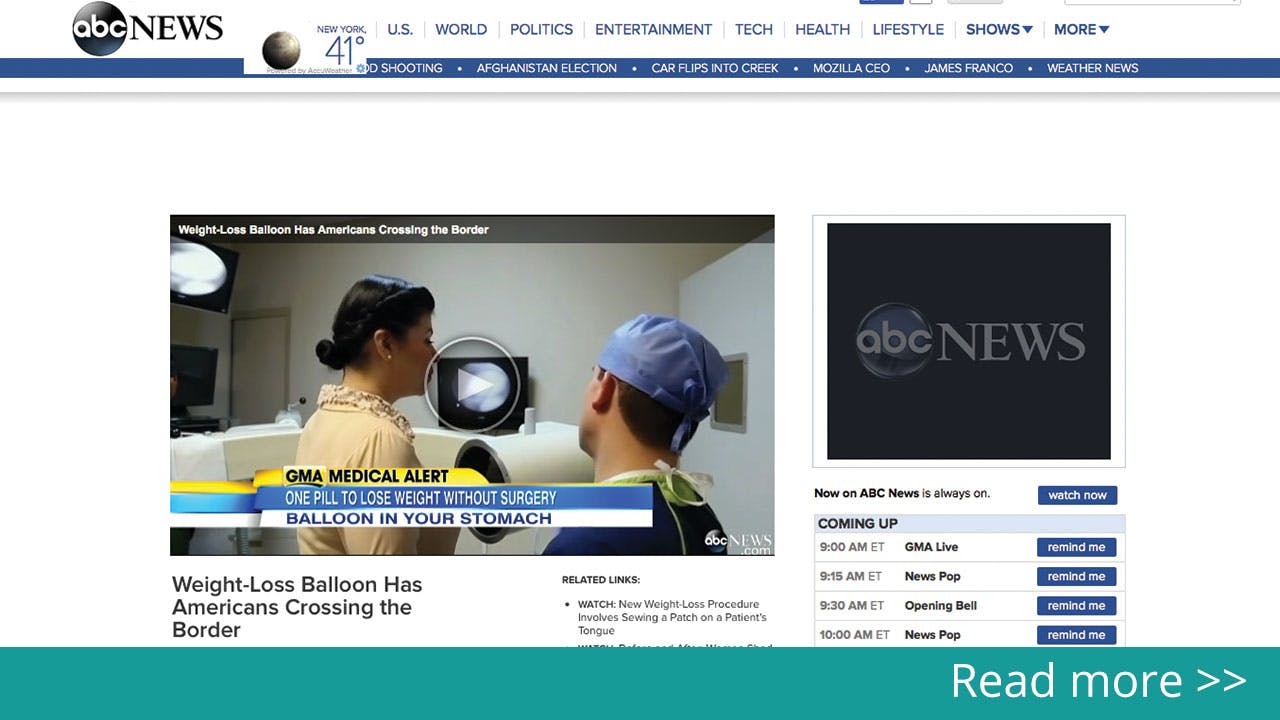Click the GMA Live show title
The height and width of the screenshot is (720, 1280).
pyautogui.click(x=931, y=547)
